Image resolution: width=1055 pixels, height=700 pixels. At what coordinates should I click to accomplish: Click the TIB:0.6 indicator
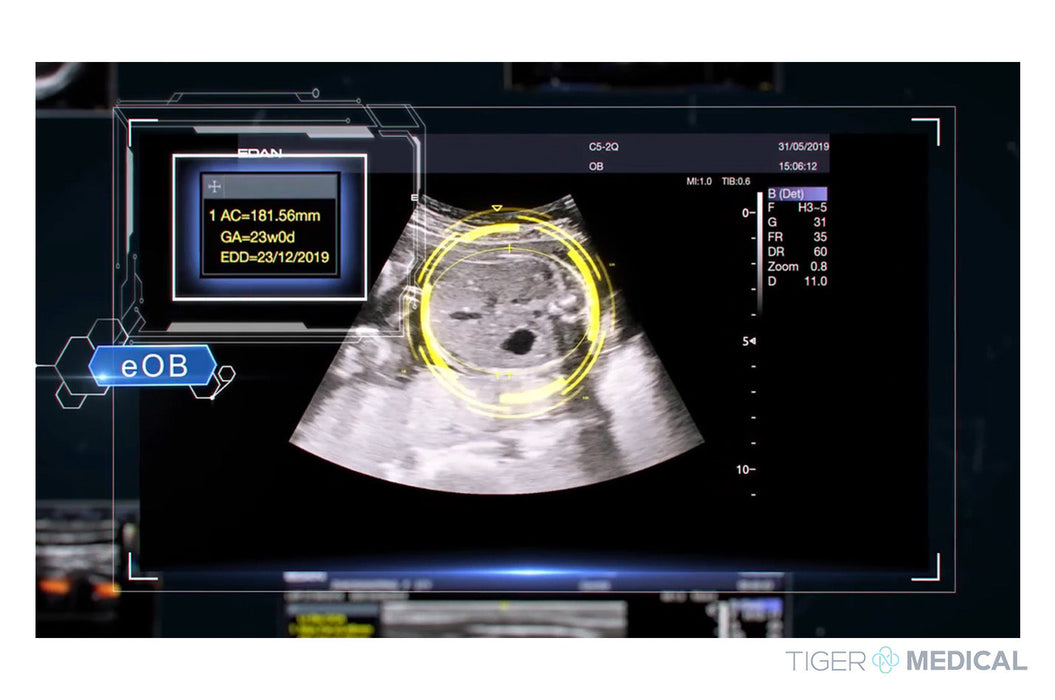tap(735, 182)
